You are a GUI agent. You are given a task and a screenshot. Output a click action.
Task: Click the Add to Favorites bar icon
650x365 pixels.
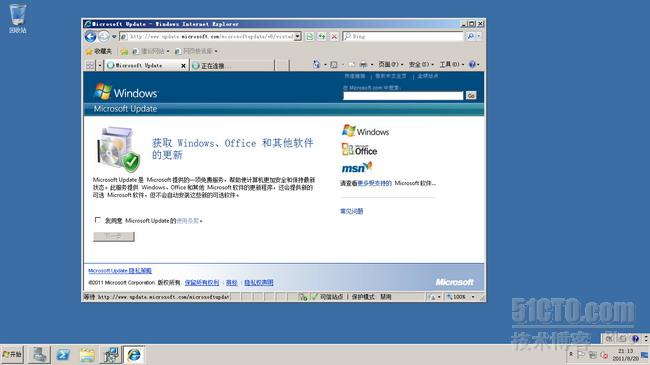[124, 51]
